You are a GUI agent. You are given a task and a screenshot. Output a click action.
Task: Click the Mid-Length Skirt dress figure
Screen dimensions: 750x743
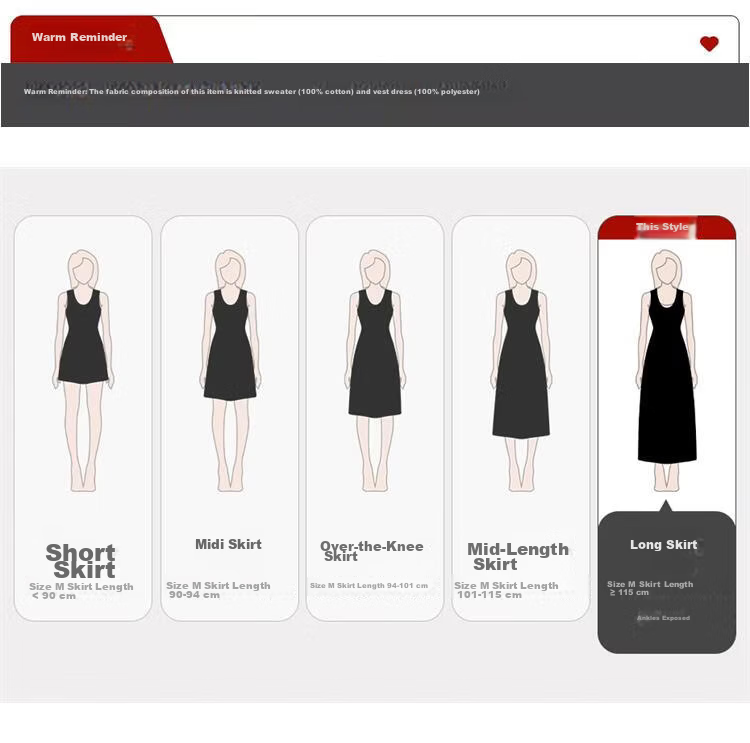click(521, 371)
